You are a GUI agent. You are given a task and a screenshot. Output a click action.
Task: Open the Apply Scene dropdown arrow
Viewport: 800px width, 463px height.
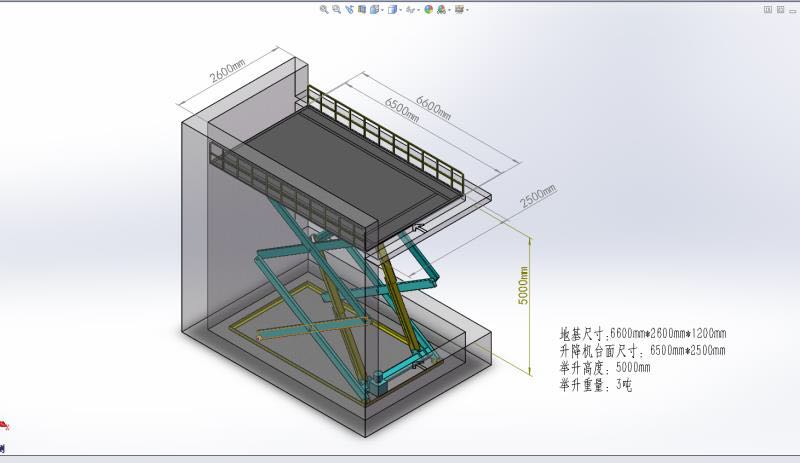click(449, 10)
